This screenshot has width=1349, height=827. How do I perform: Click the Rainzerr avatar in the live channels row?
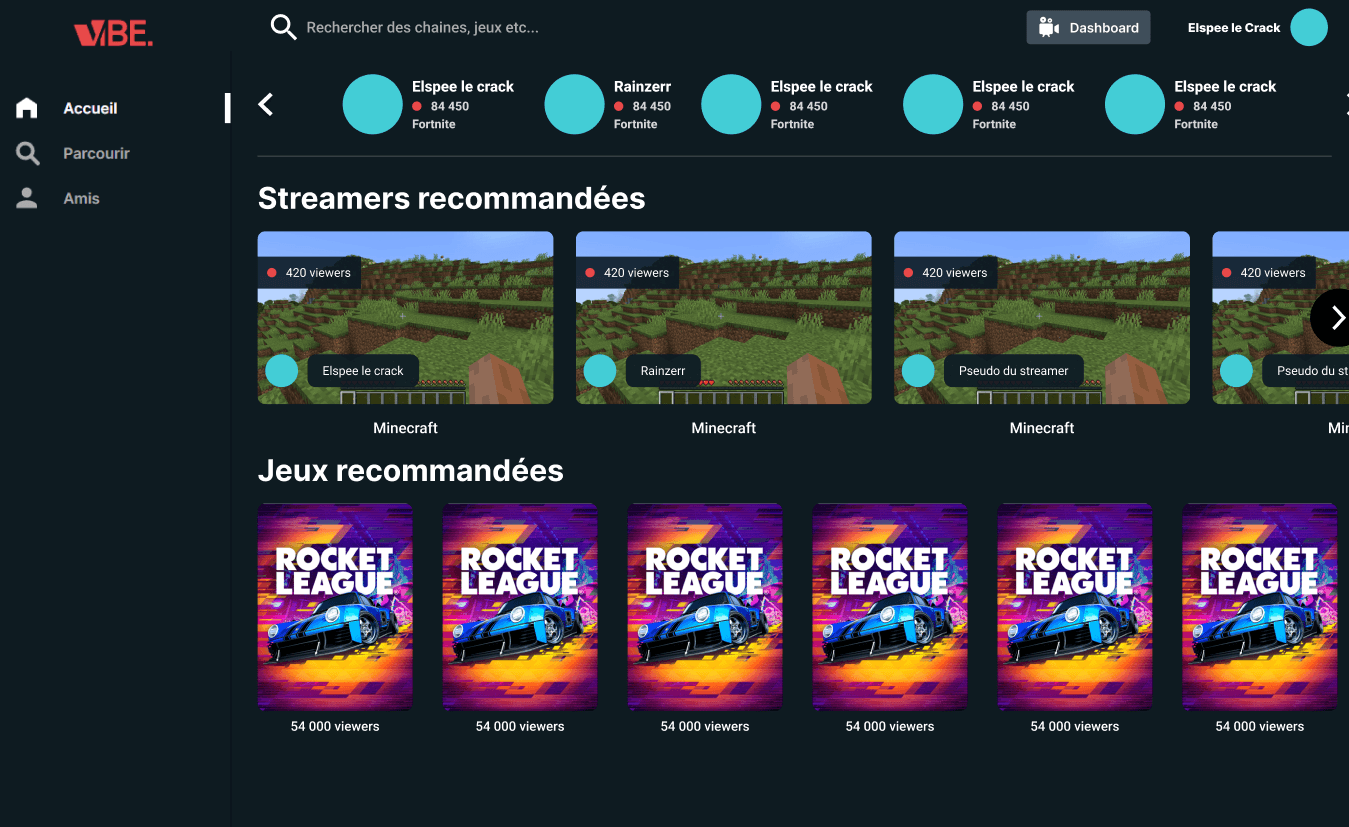click(574, 104)
